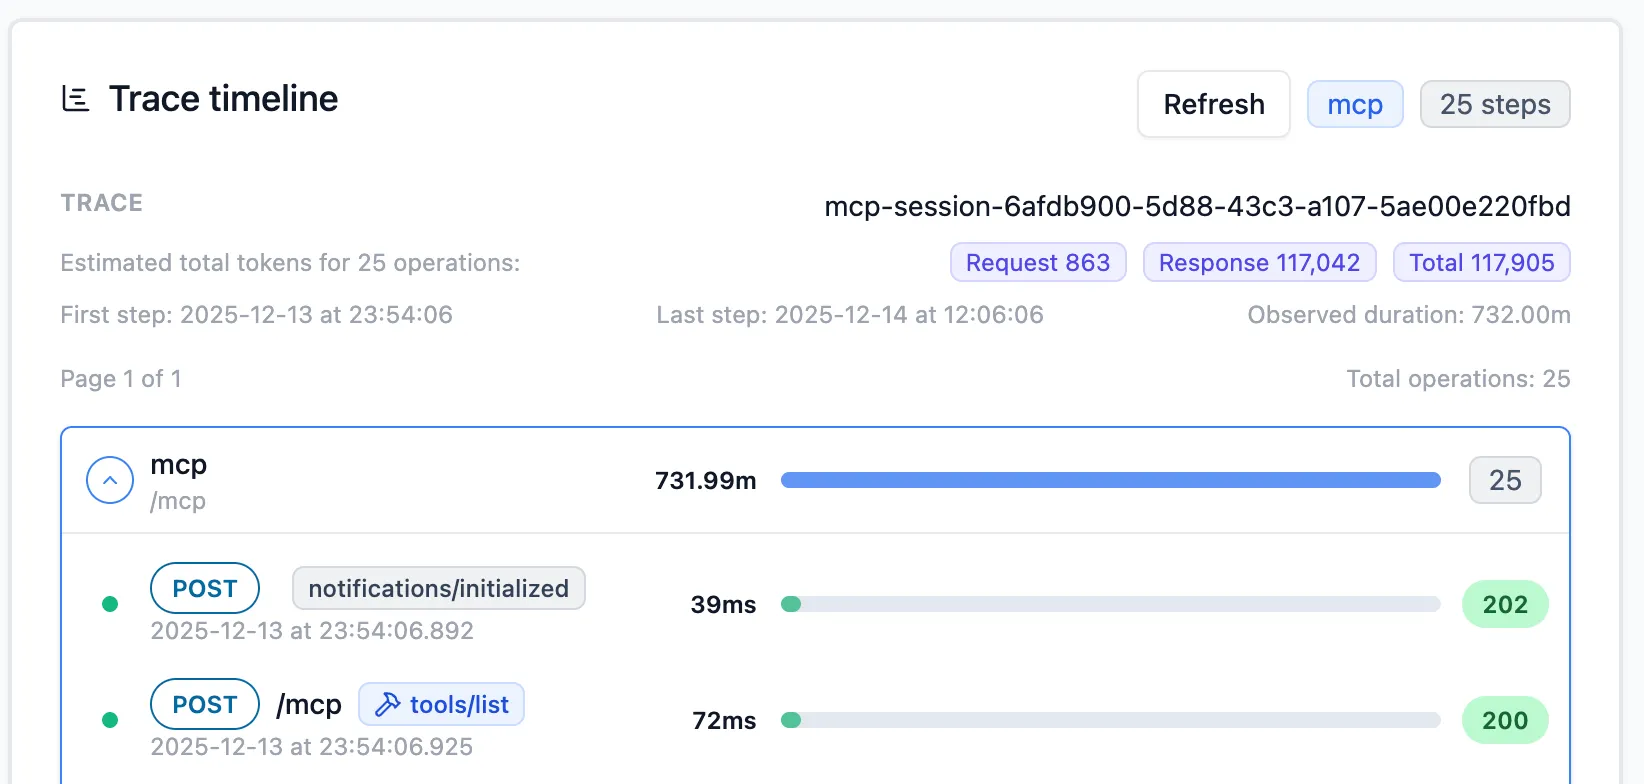Click the Refresh button
The image size is (1644, 784).
tap(1213, 104)
